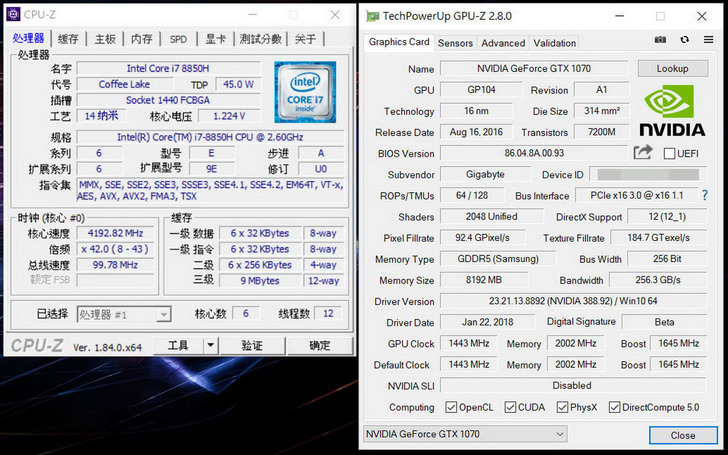The height and width of the screenshot is (455, 728).
Task: Open the 处理器 #1 selection dropdown
Action: [126, 313]
